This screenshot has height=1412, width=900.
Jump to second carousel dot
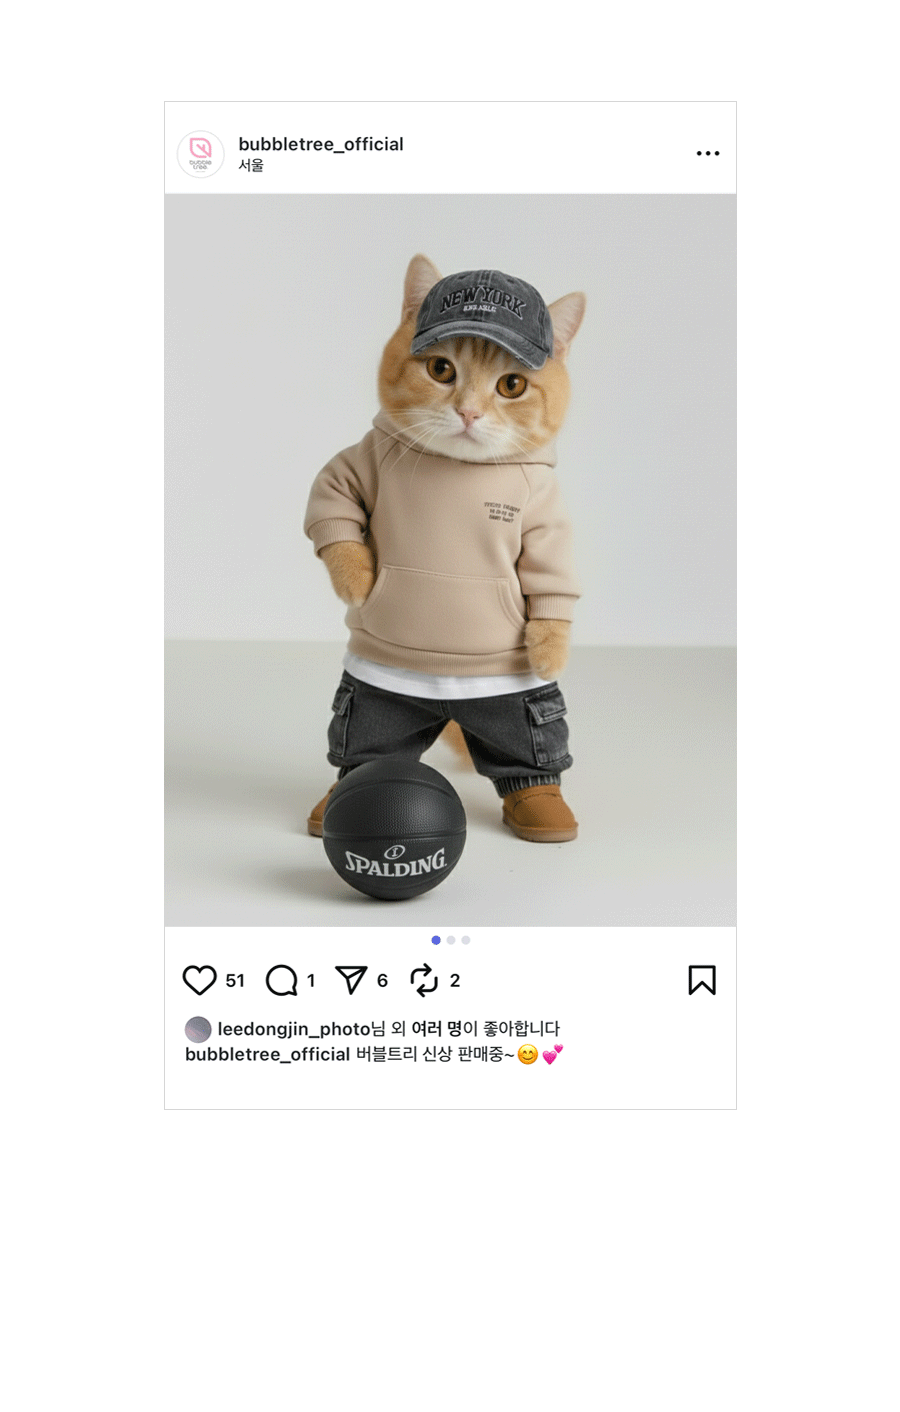coord(451,940)
